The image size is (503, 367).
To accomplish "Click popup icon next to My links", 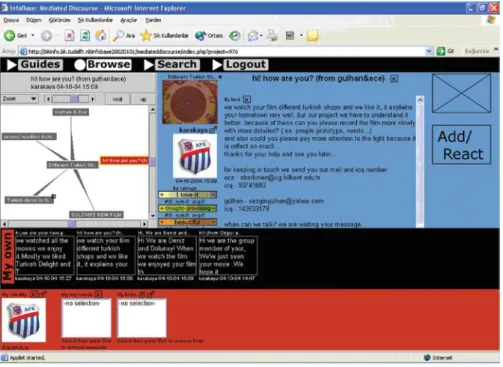I will [150, 294].
